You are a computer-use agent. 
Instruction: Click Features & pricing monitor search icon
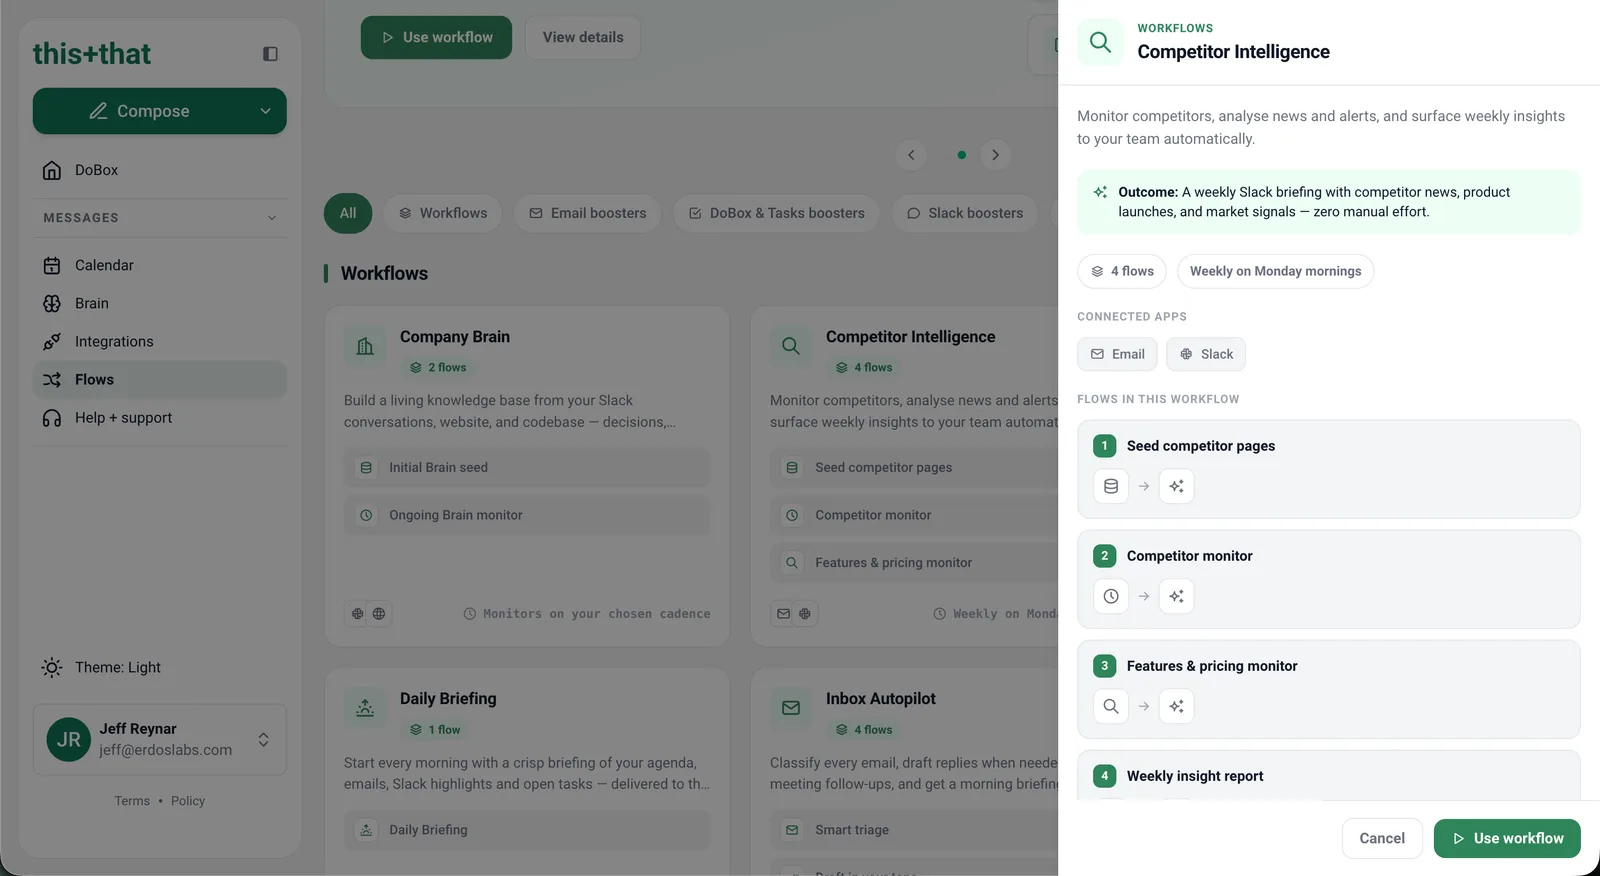[1111, 706]
